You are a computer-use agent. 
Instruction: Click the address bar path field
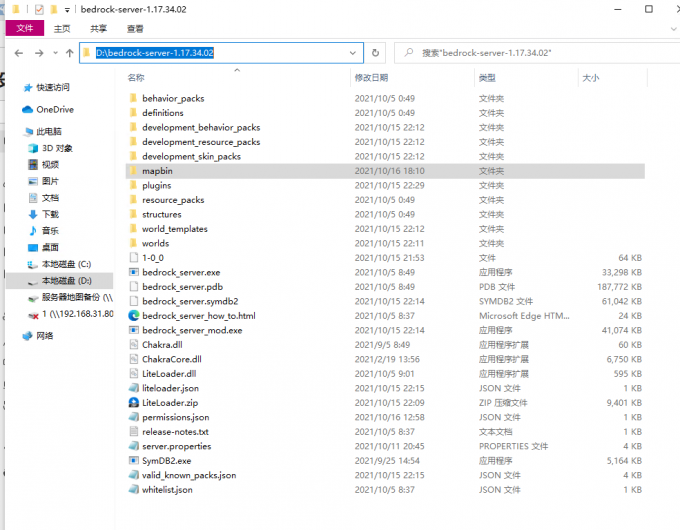(x=221, y=53)
